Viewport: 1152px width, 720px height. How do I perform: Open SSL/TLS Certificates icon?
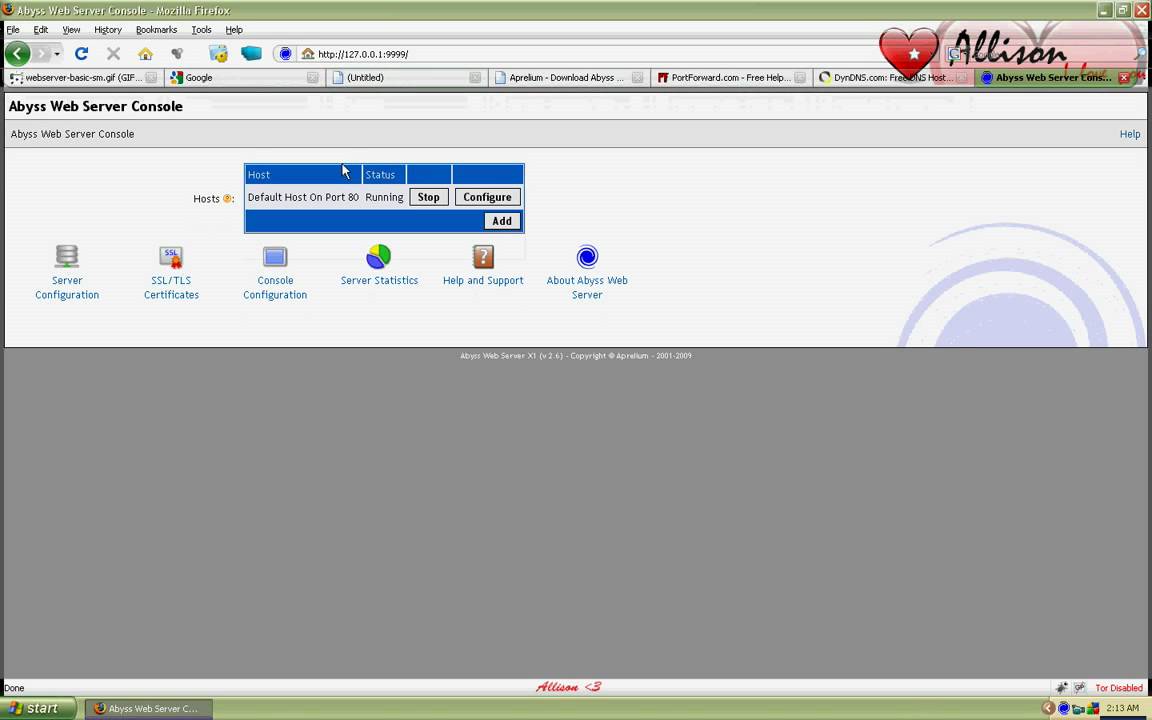point(171,256)
